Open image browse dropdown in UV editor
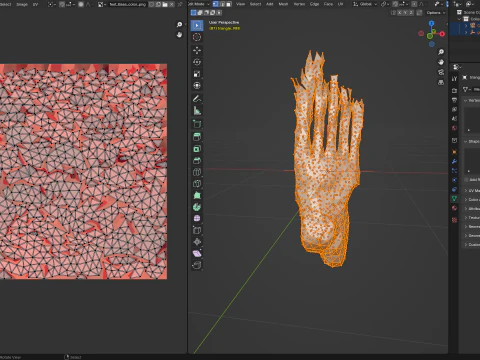The width and height of the screenshot is (480, 360). pyautogui.click(x=102, y=4)
